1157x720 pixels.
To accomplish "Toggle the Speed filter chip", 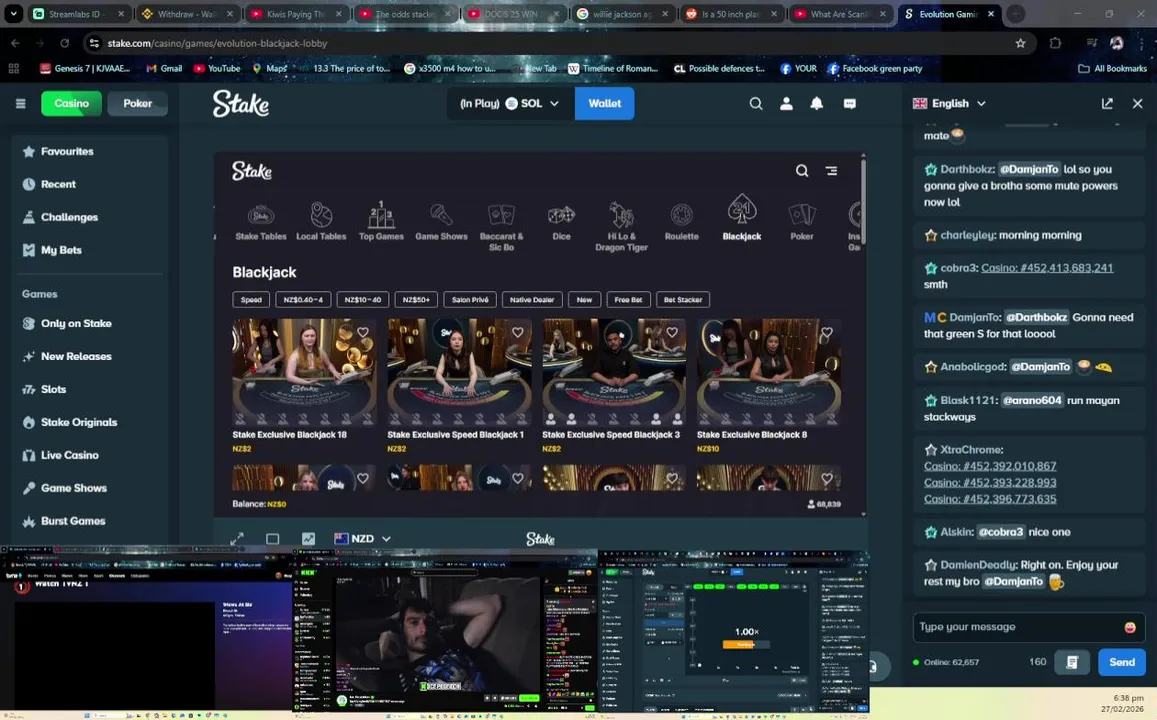I will [251, 300].
